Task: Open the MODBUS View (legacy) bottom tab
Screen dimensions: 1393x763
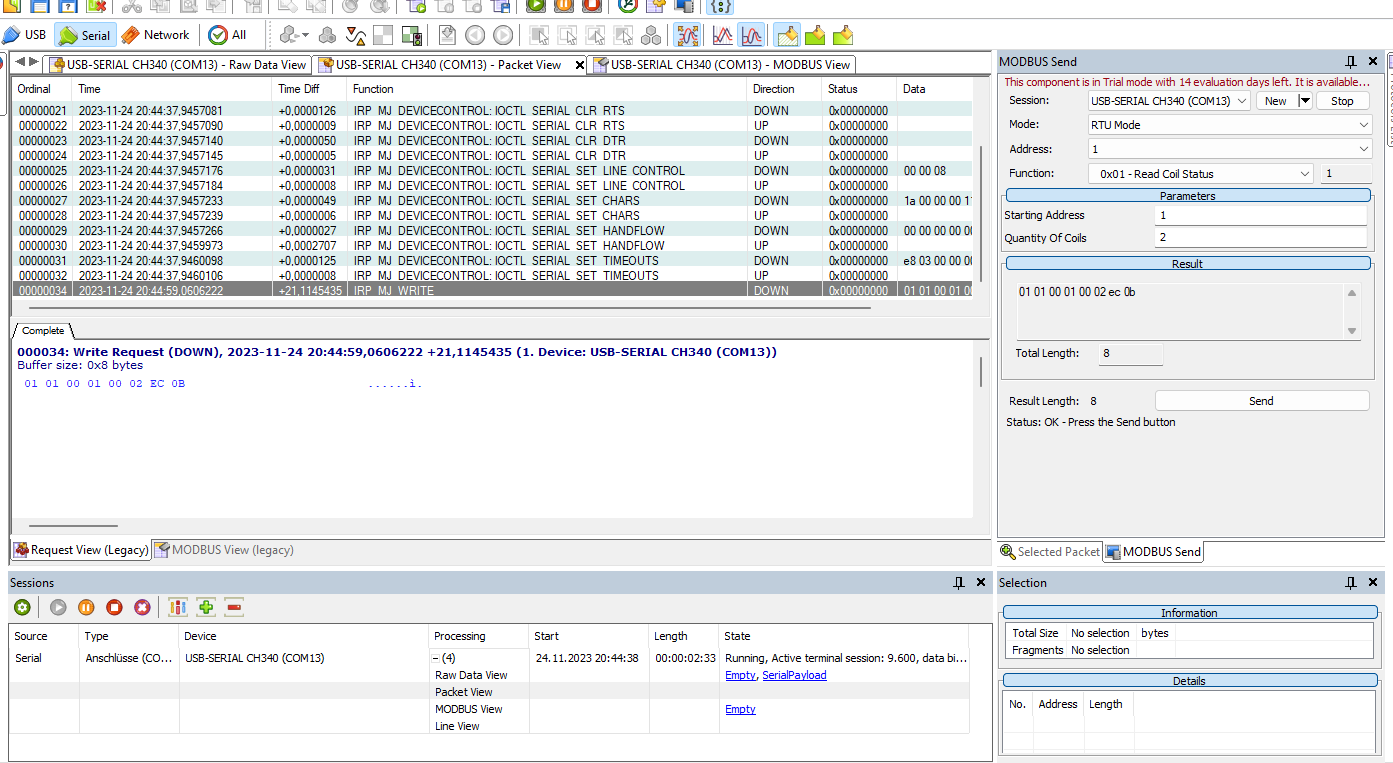Action: (223, 550)
